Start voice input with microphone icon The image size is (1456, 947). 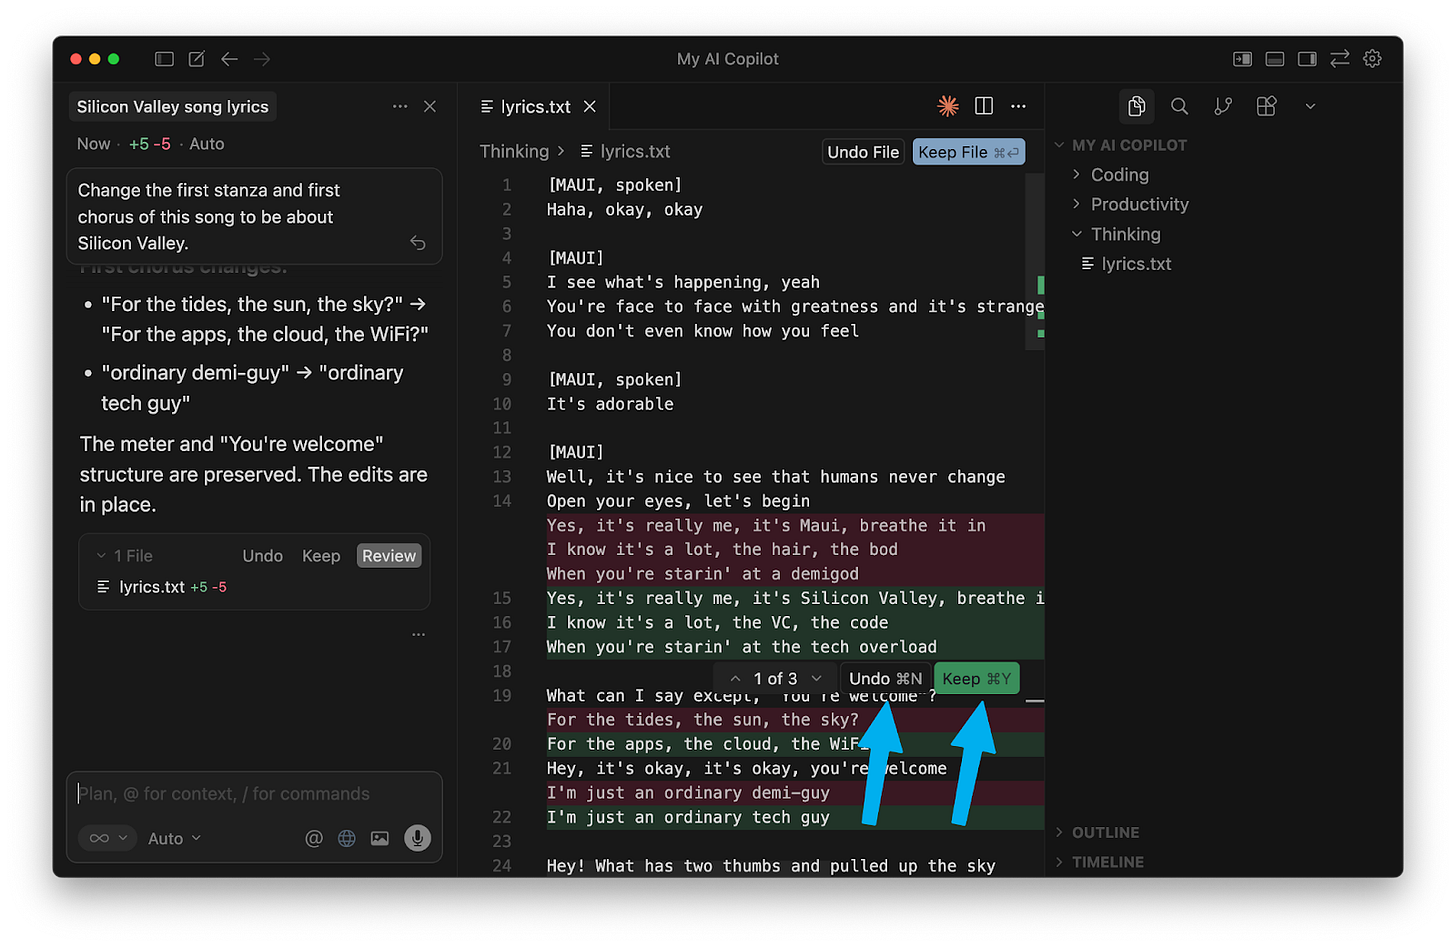coord(417,838)
